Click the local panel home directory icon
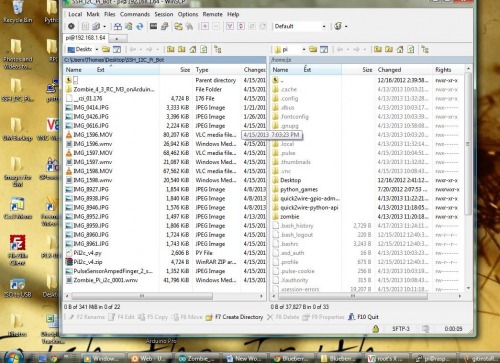The height and width of the screenshot is (363, 500). 193,50
